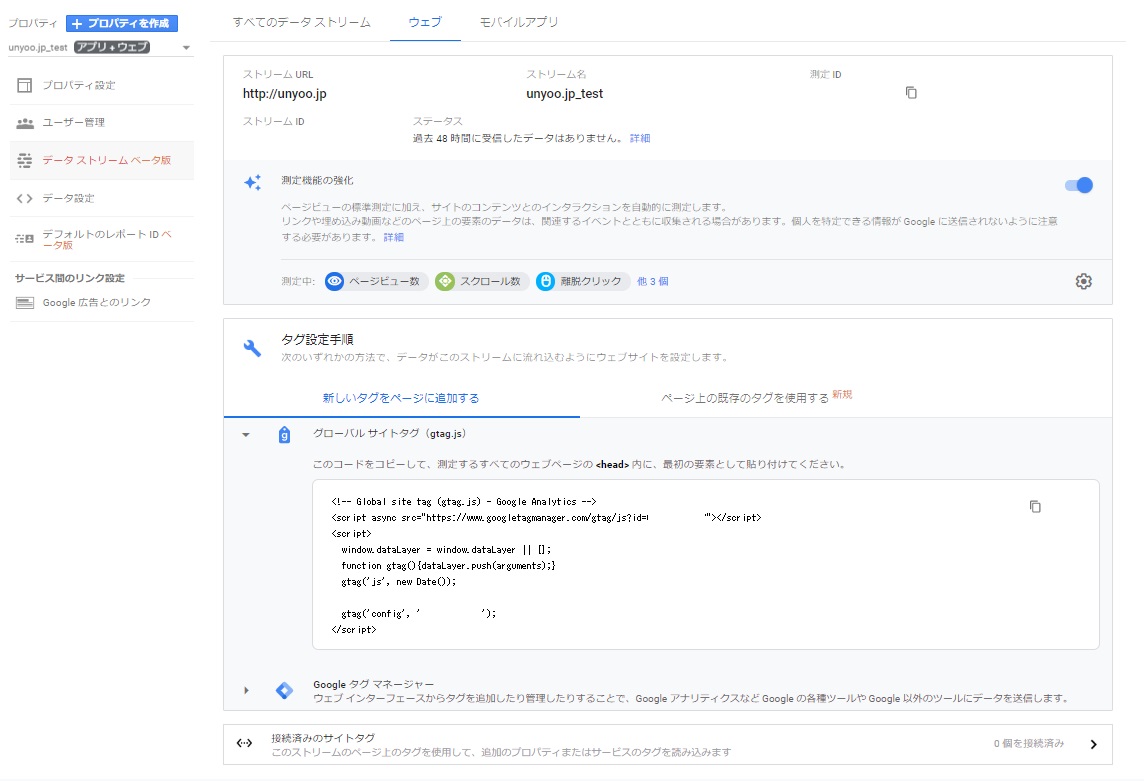This screenshot has width=1144, height=781.
Task: Open enhanced measurement gear settings
Action: [1083, 281]
